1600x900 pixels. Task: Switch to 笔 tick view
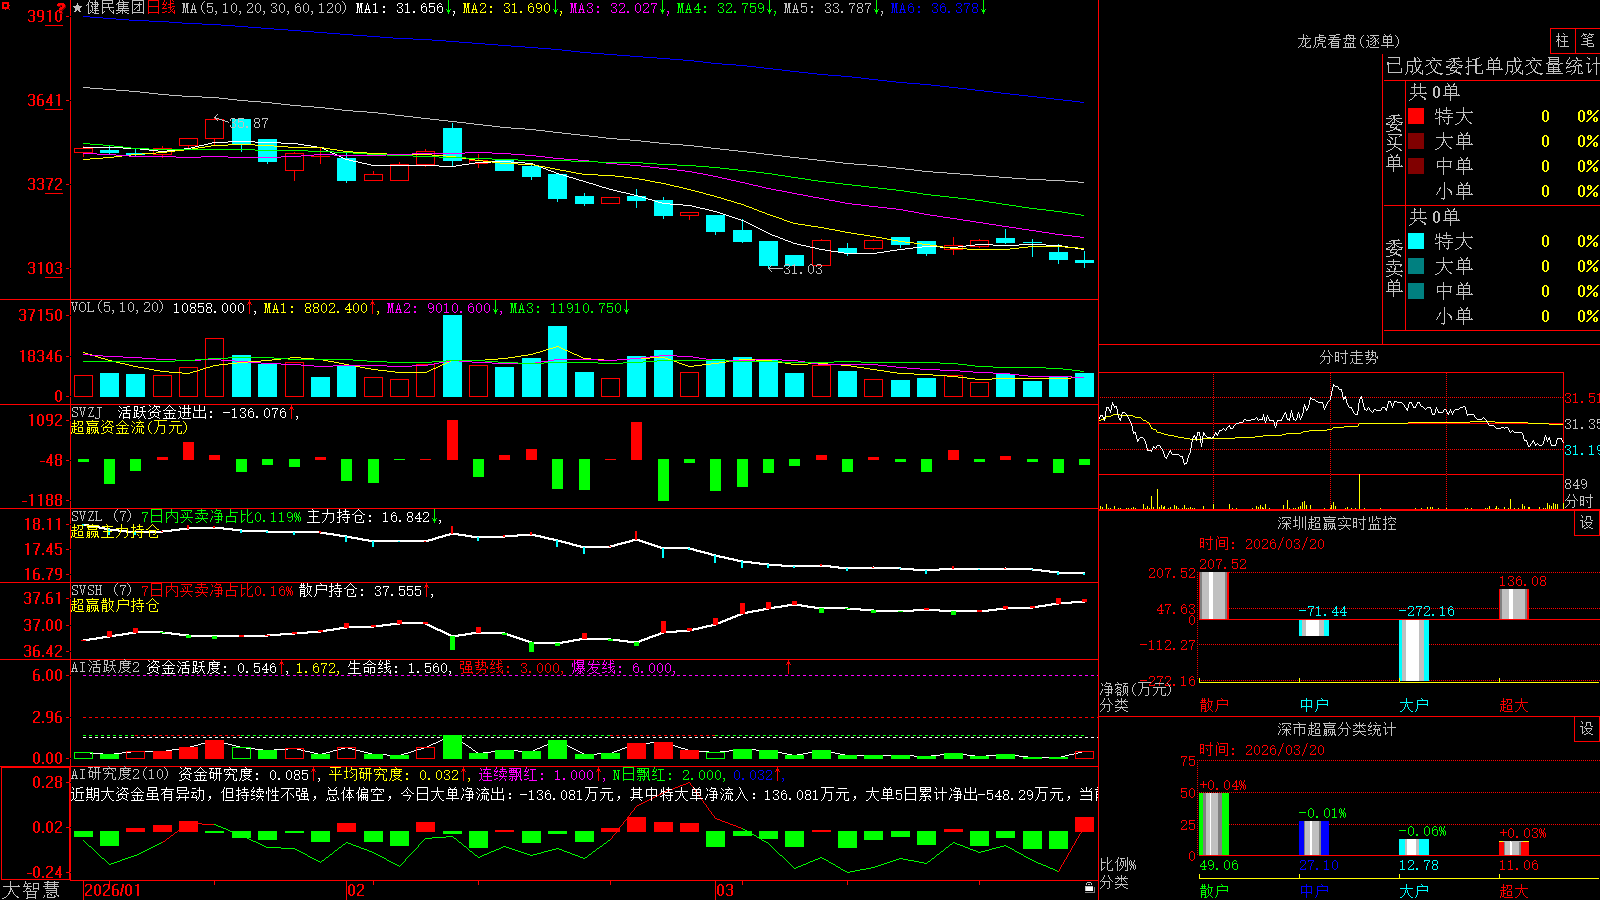click(1588, 40)
